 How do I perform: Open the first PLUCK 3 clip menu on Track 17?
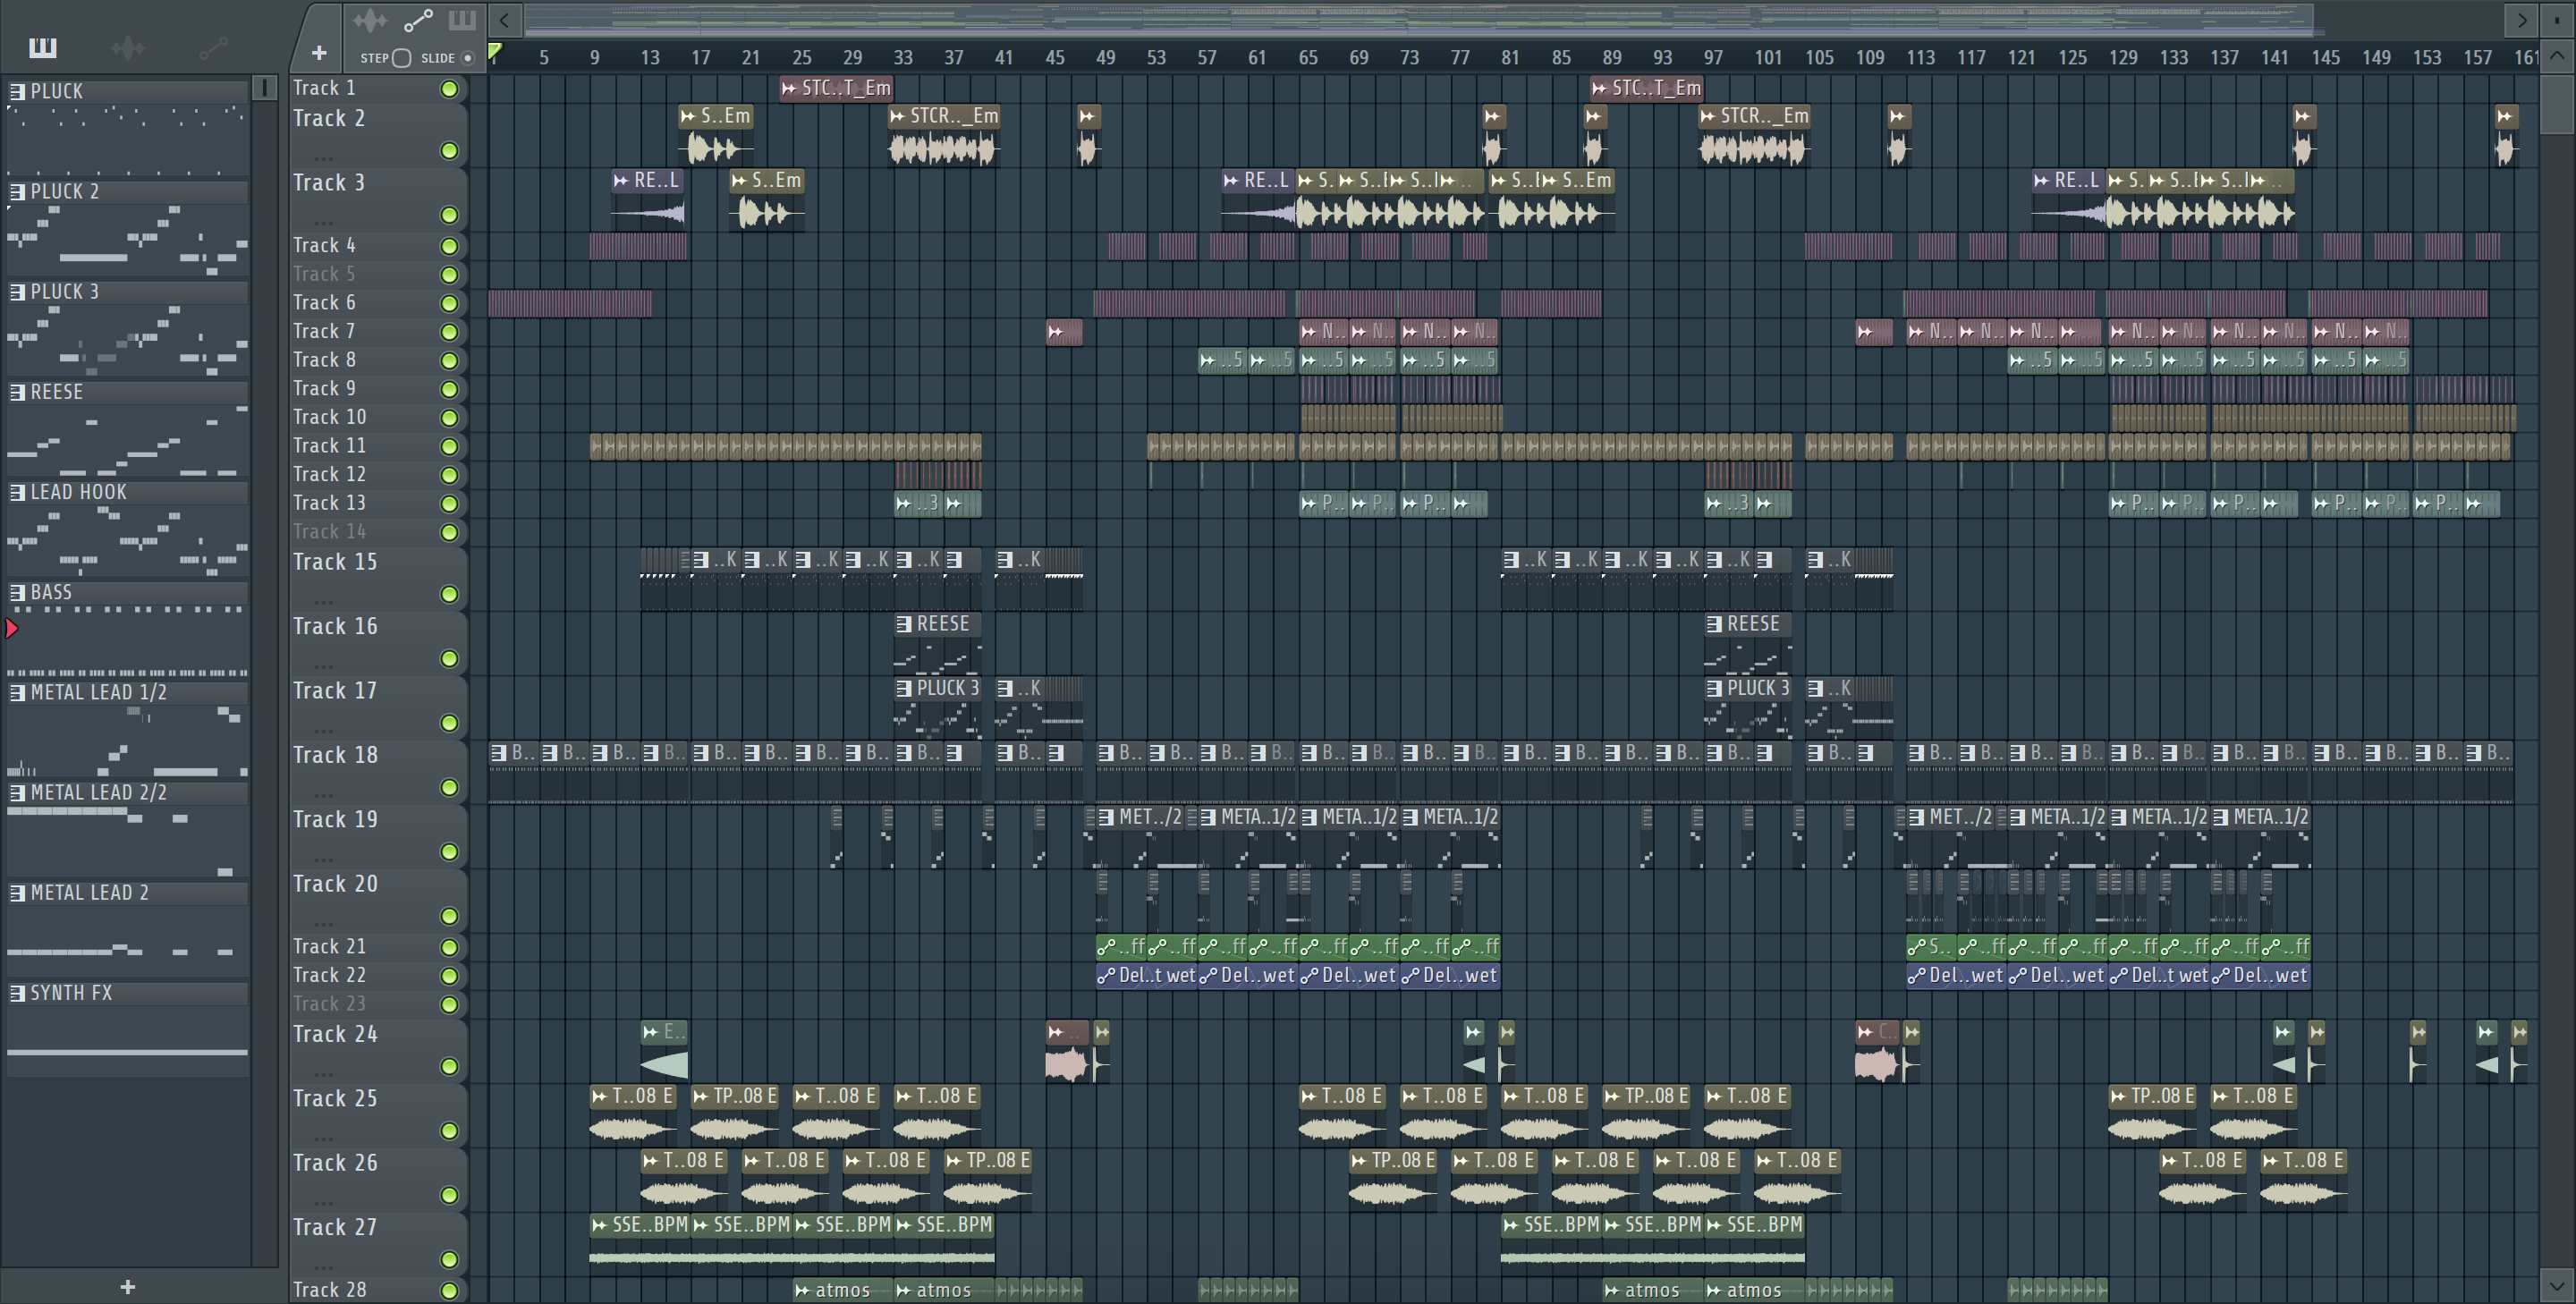coord(904,688)
